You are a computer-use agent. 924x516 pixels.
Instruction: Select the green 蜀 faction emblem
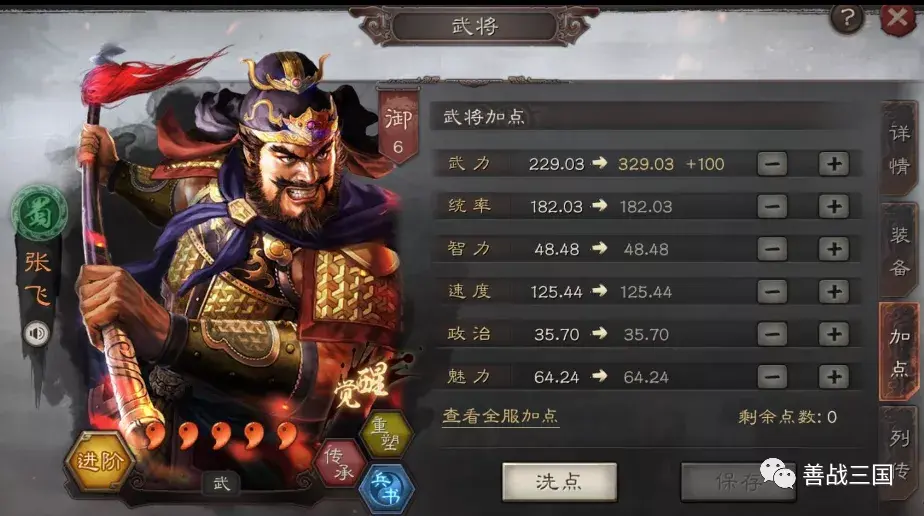[x=39, y=213]
